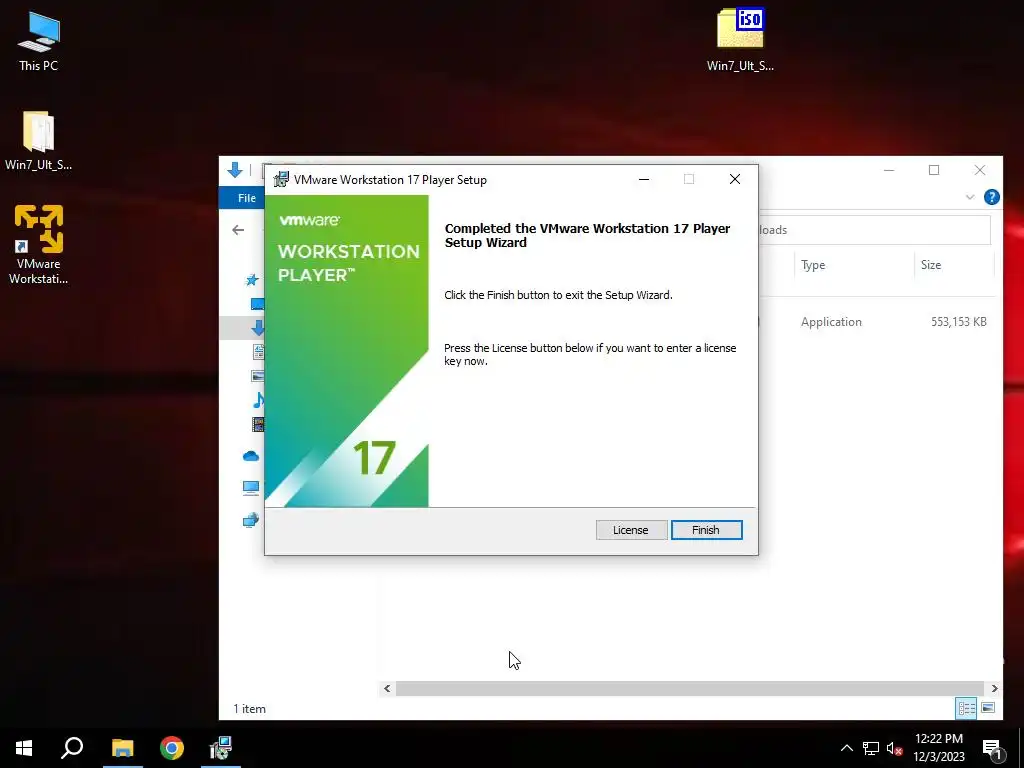Minimize the VMware Setup dialog

[644, 180]
